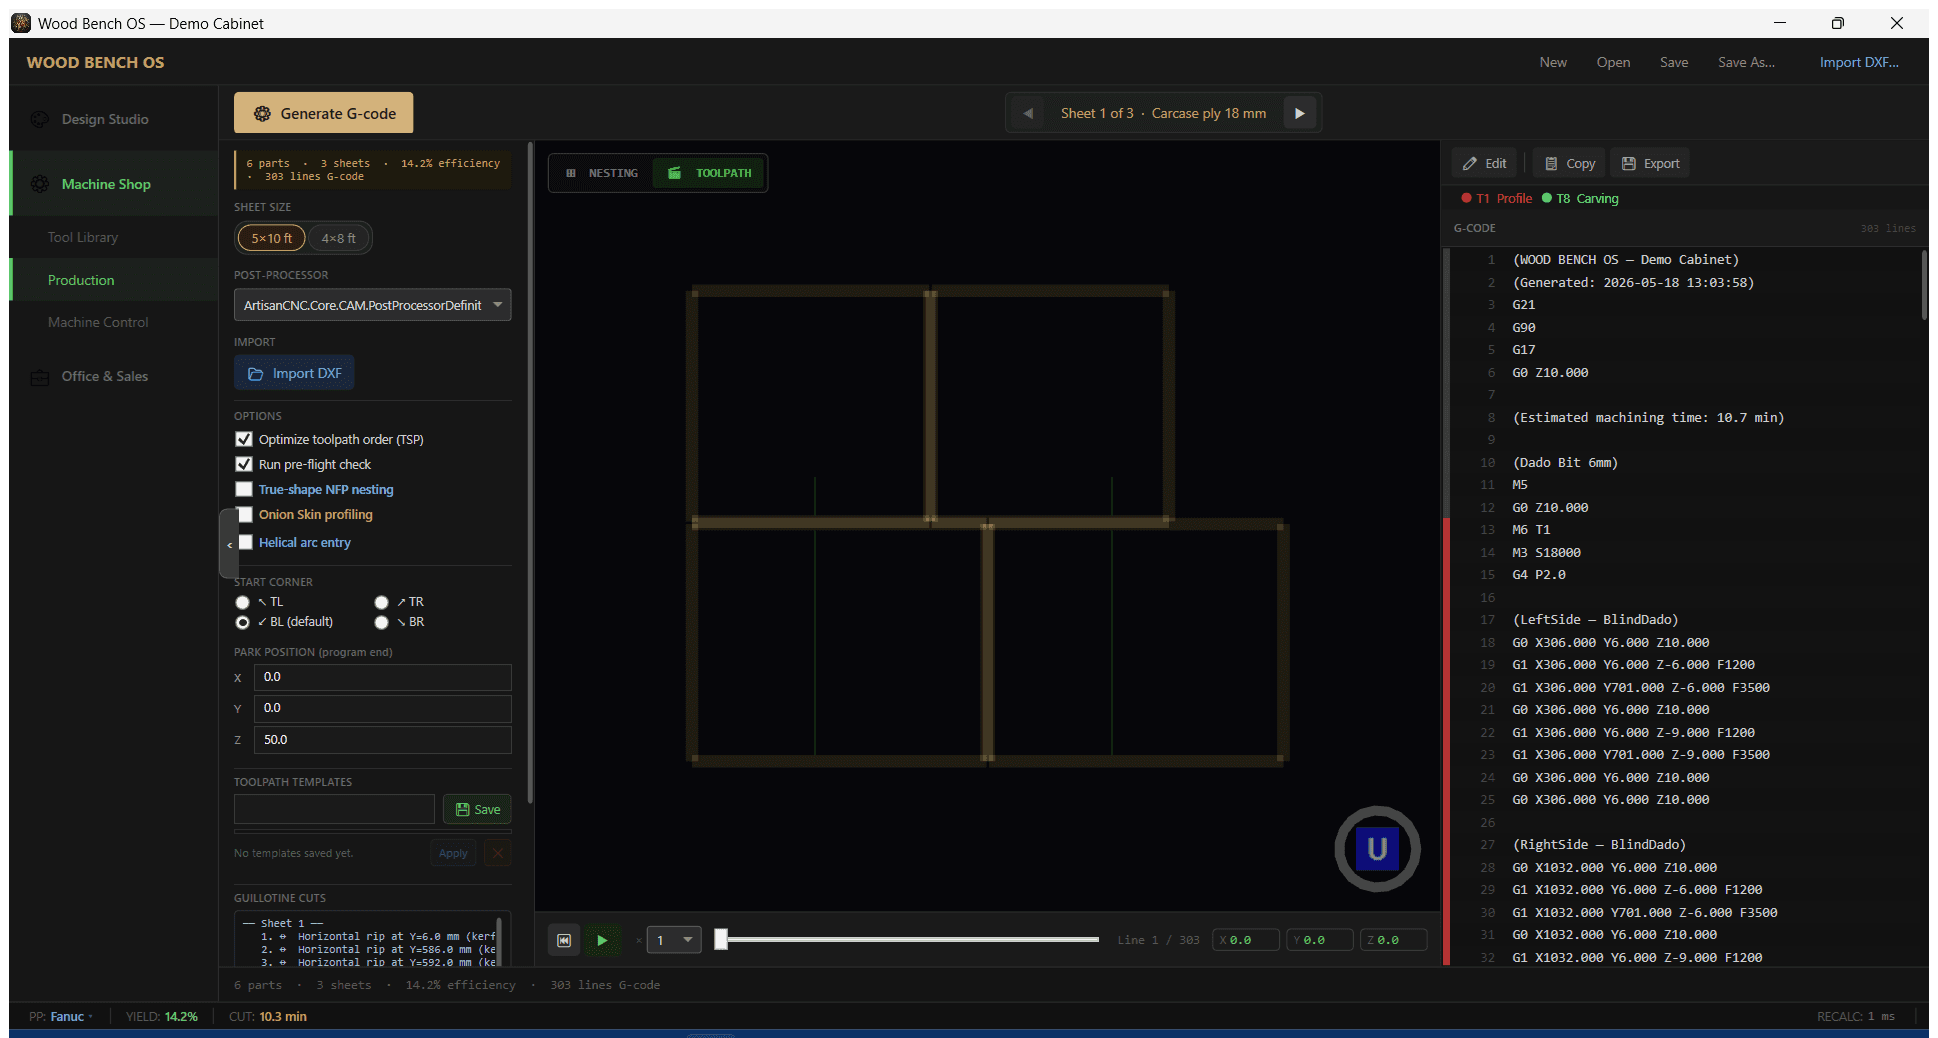Enable Onion Skin profiling checkbox
This screenshot has height=1038, width=1938.
coord(245,514)
